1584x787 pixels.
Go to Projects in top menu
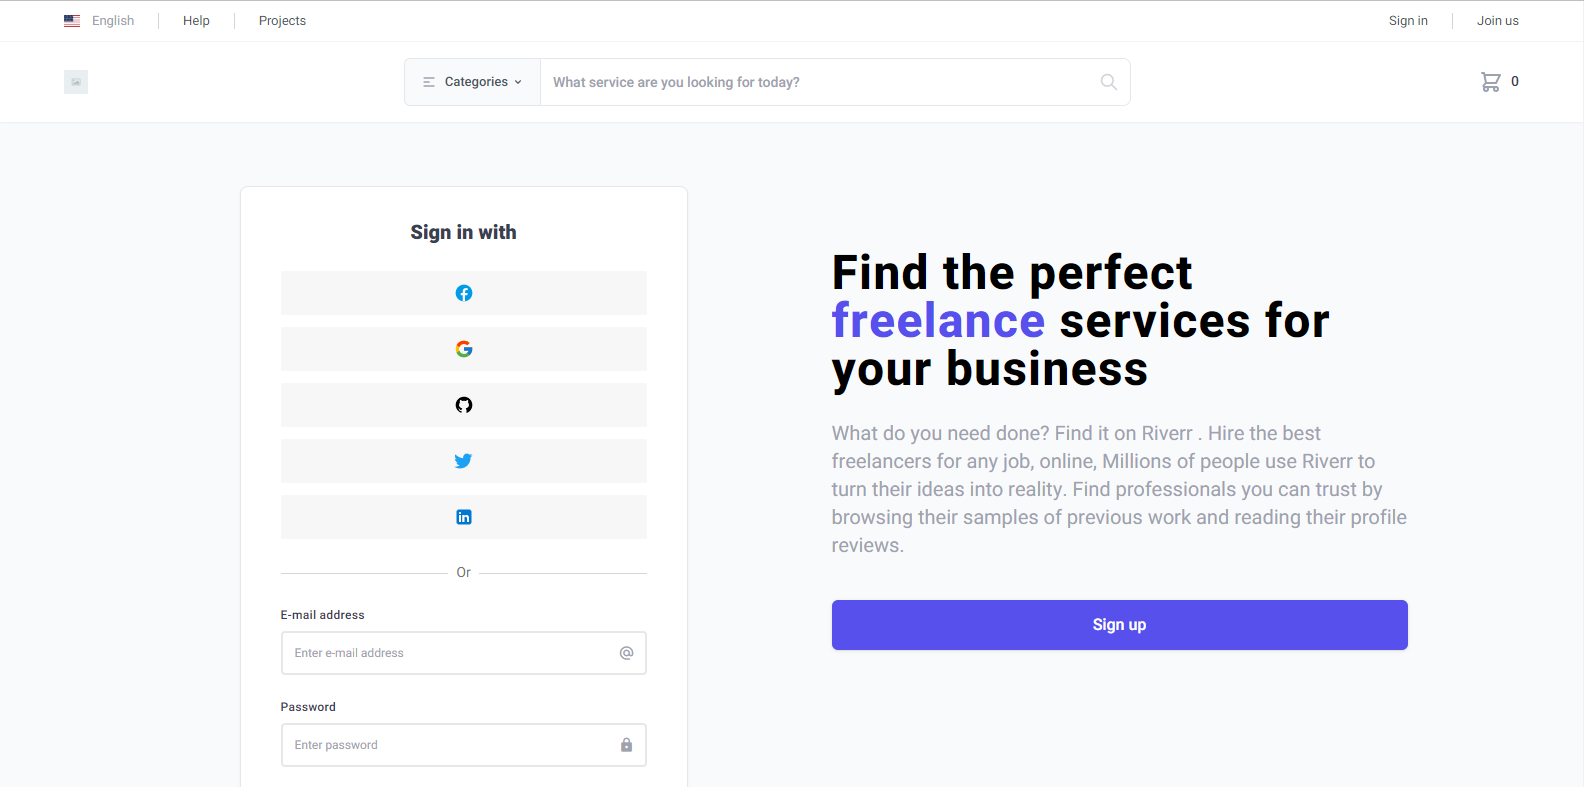click(282, 21)
